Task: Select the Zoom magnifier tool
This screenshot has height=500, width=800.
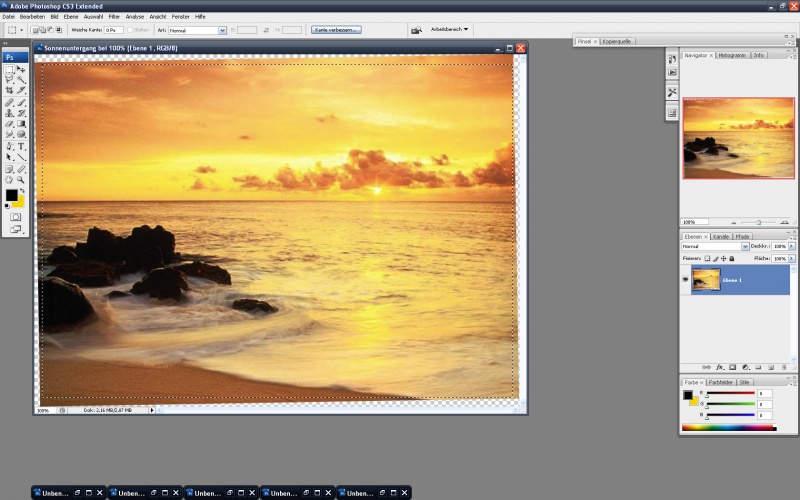Action: pos(21,180)
